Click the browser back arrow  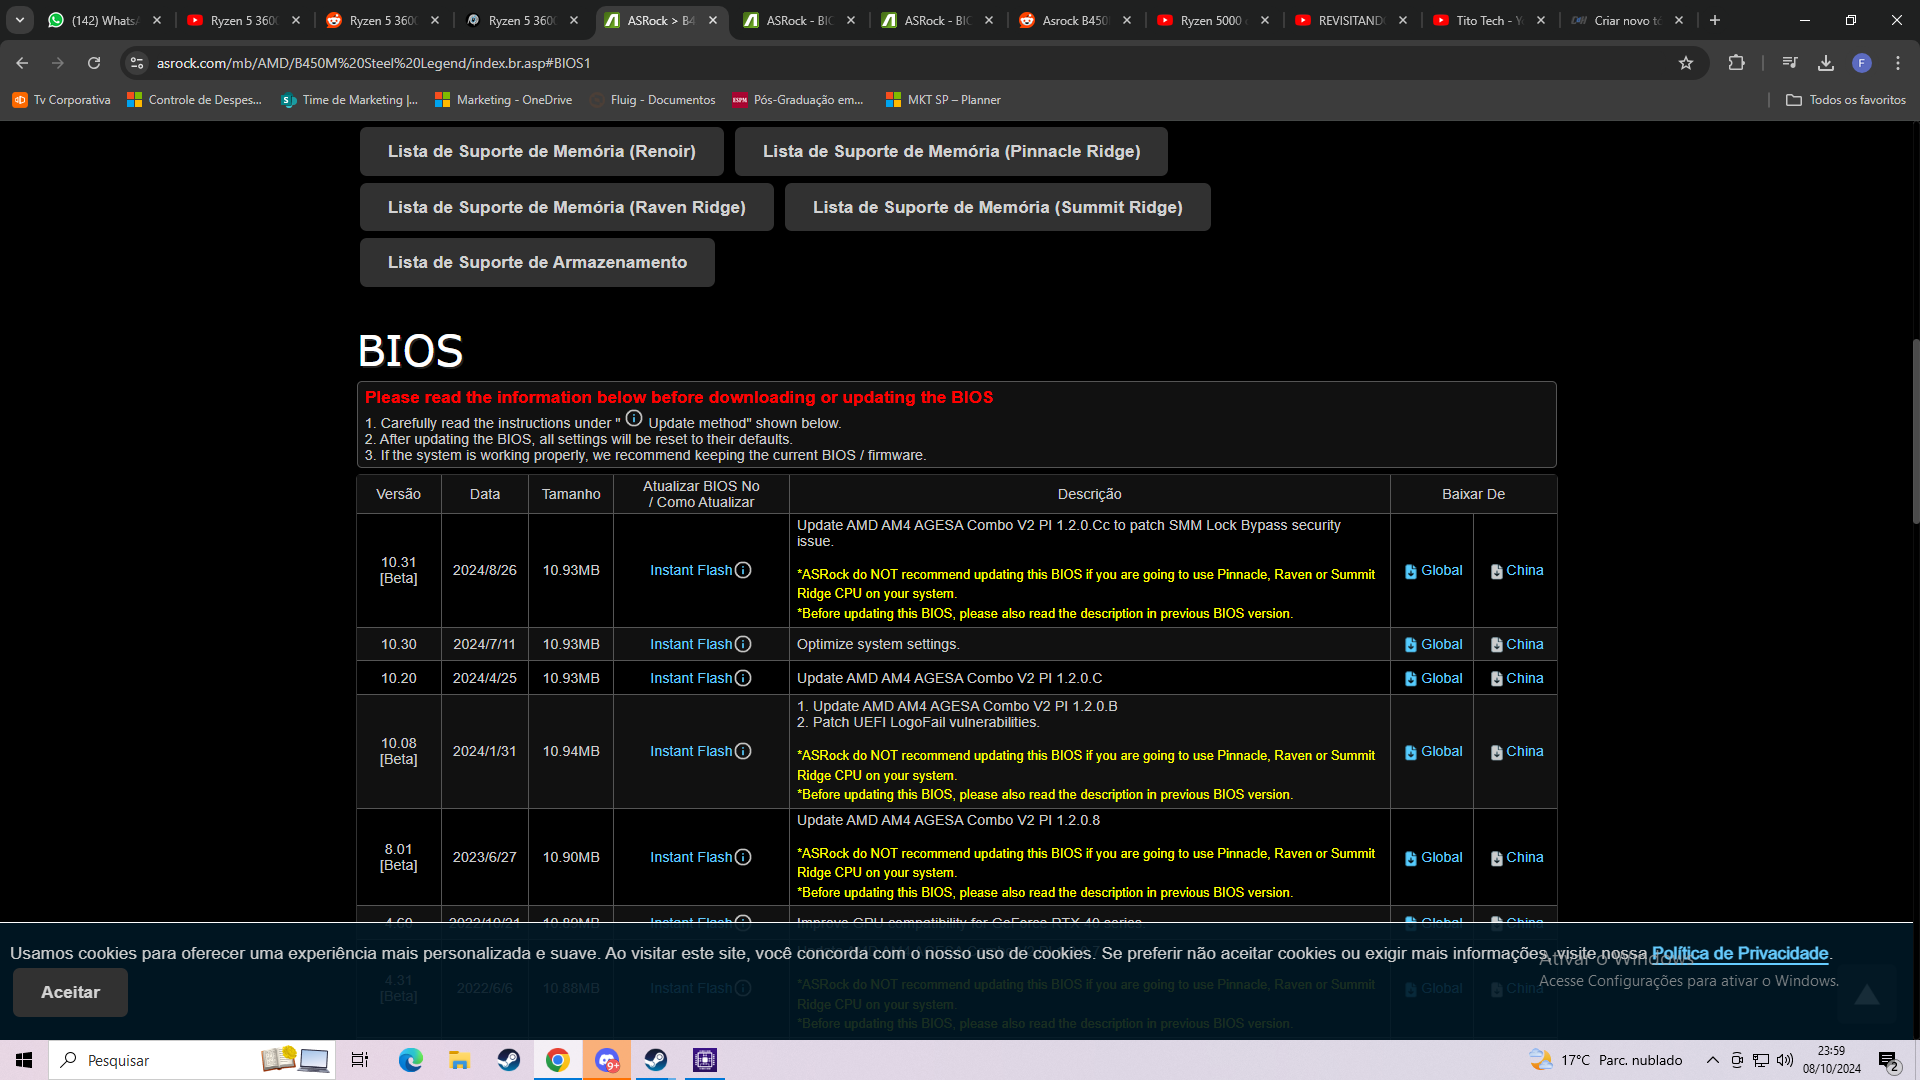(22, 63)
